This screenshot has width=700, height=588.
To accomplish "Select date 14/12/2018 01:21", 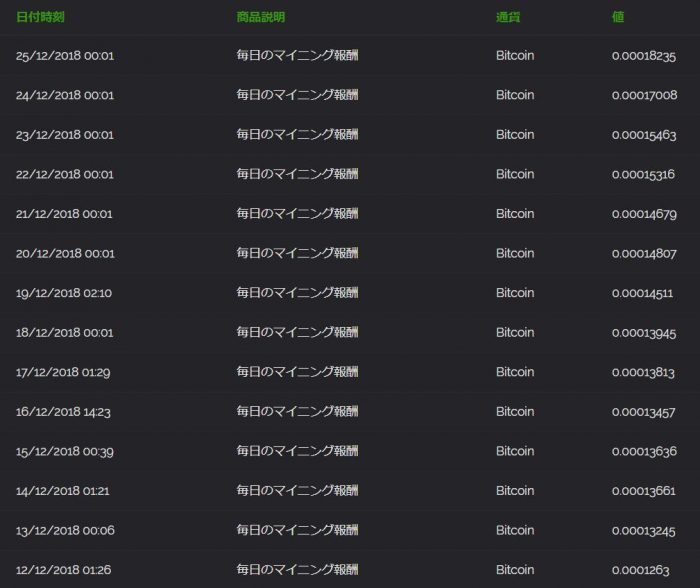I will coord(62,491).
